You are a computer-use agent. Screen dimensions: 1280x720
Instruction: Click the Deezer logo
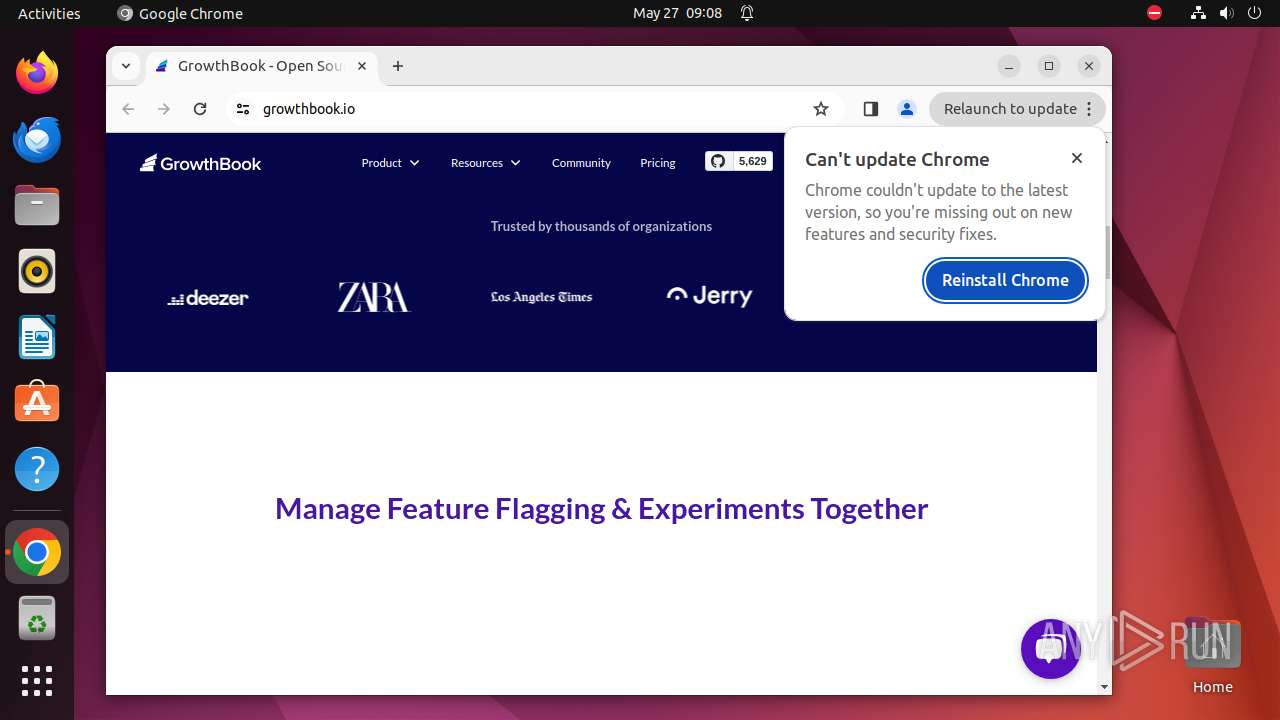(x=208, y=297)
